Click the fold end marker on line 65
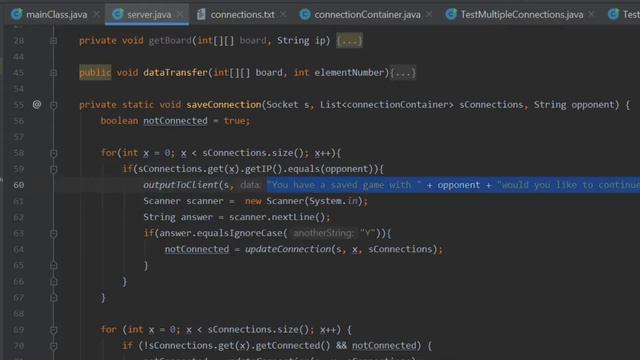Image resolution: width=640 pixels, height=360 pixels. pos(53,265)
